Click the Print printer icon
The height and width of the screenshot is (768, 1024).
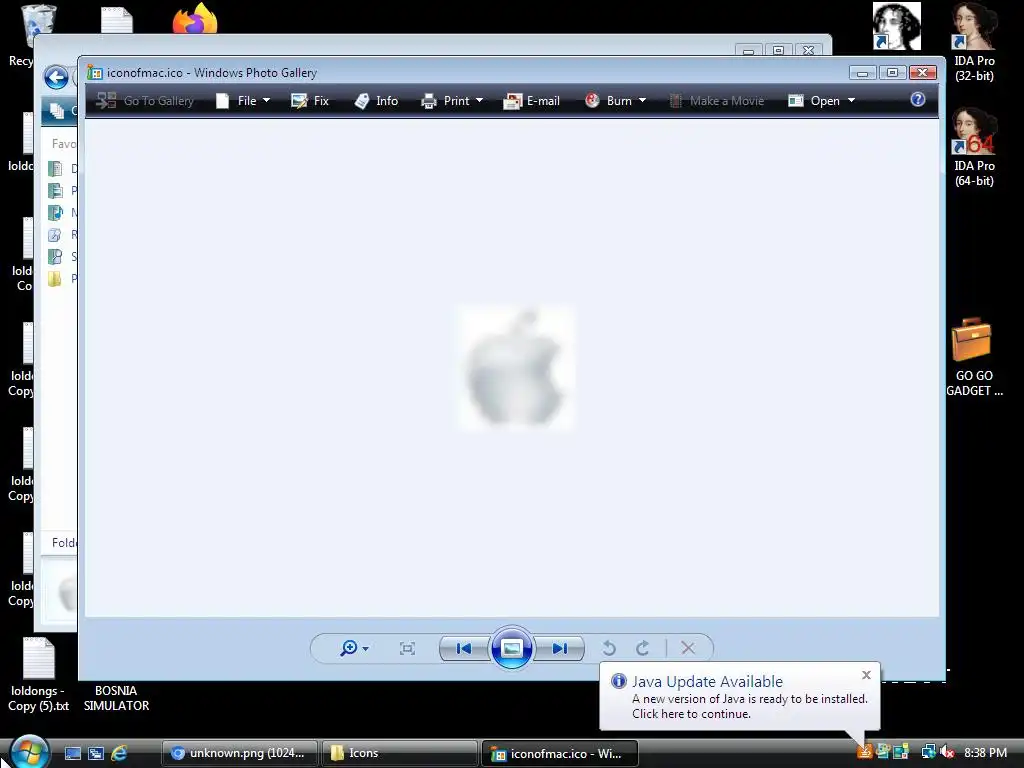coord(428,101)
